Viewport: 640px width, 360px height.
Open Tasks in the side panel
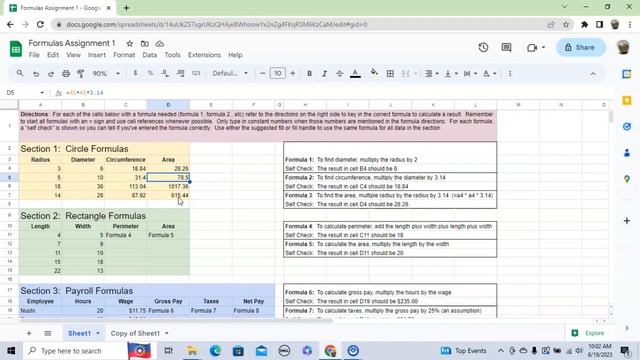(x=627, y=127)
